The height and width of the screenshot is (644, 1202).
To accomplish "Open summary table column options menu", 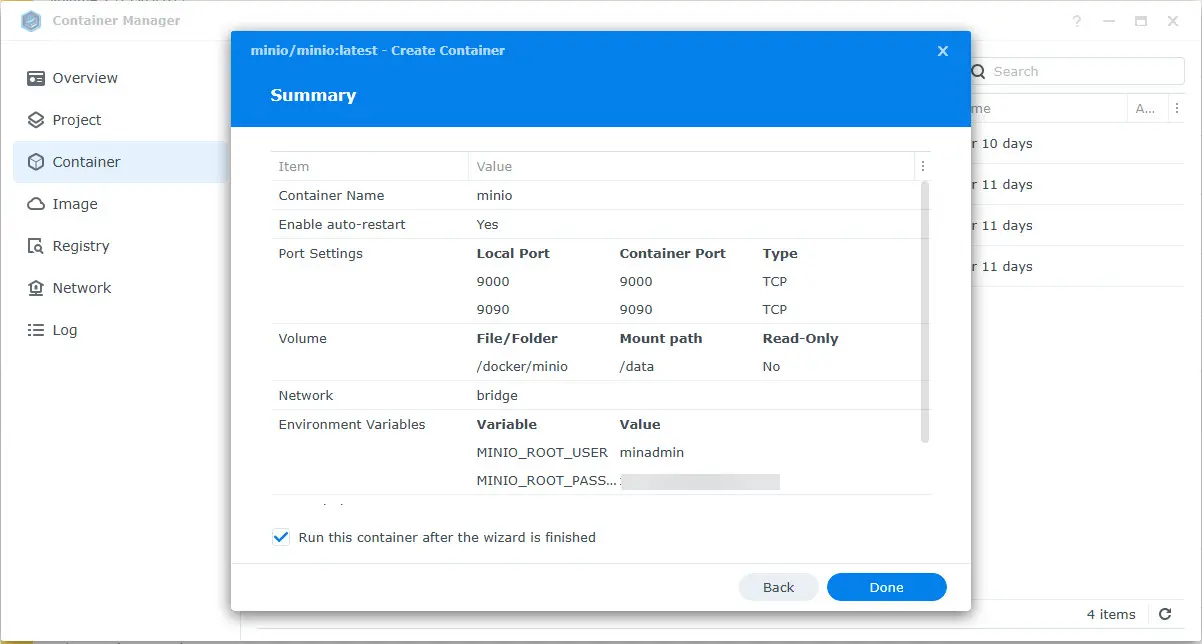I will (x=922, y=166).
